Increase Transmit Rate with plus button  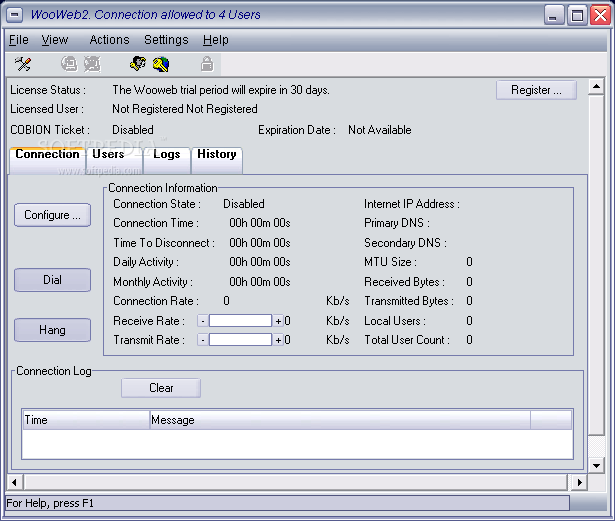coord(278,340)
